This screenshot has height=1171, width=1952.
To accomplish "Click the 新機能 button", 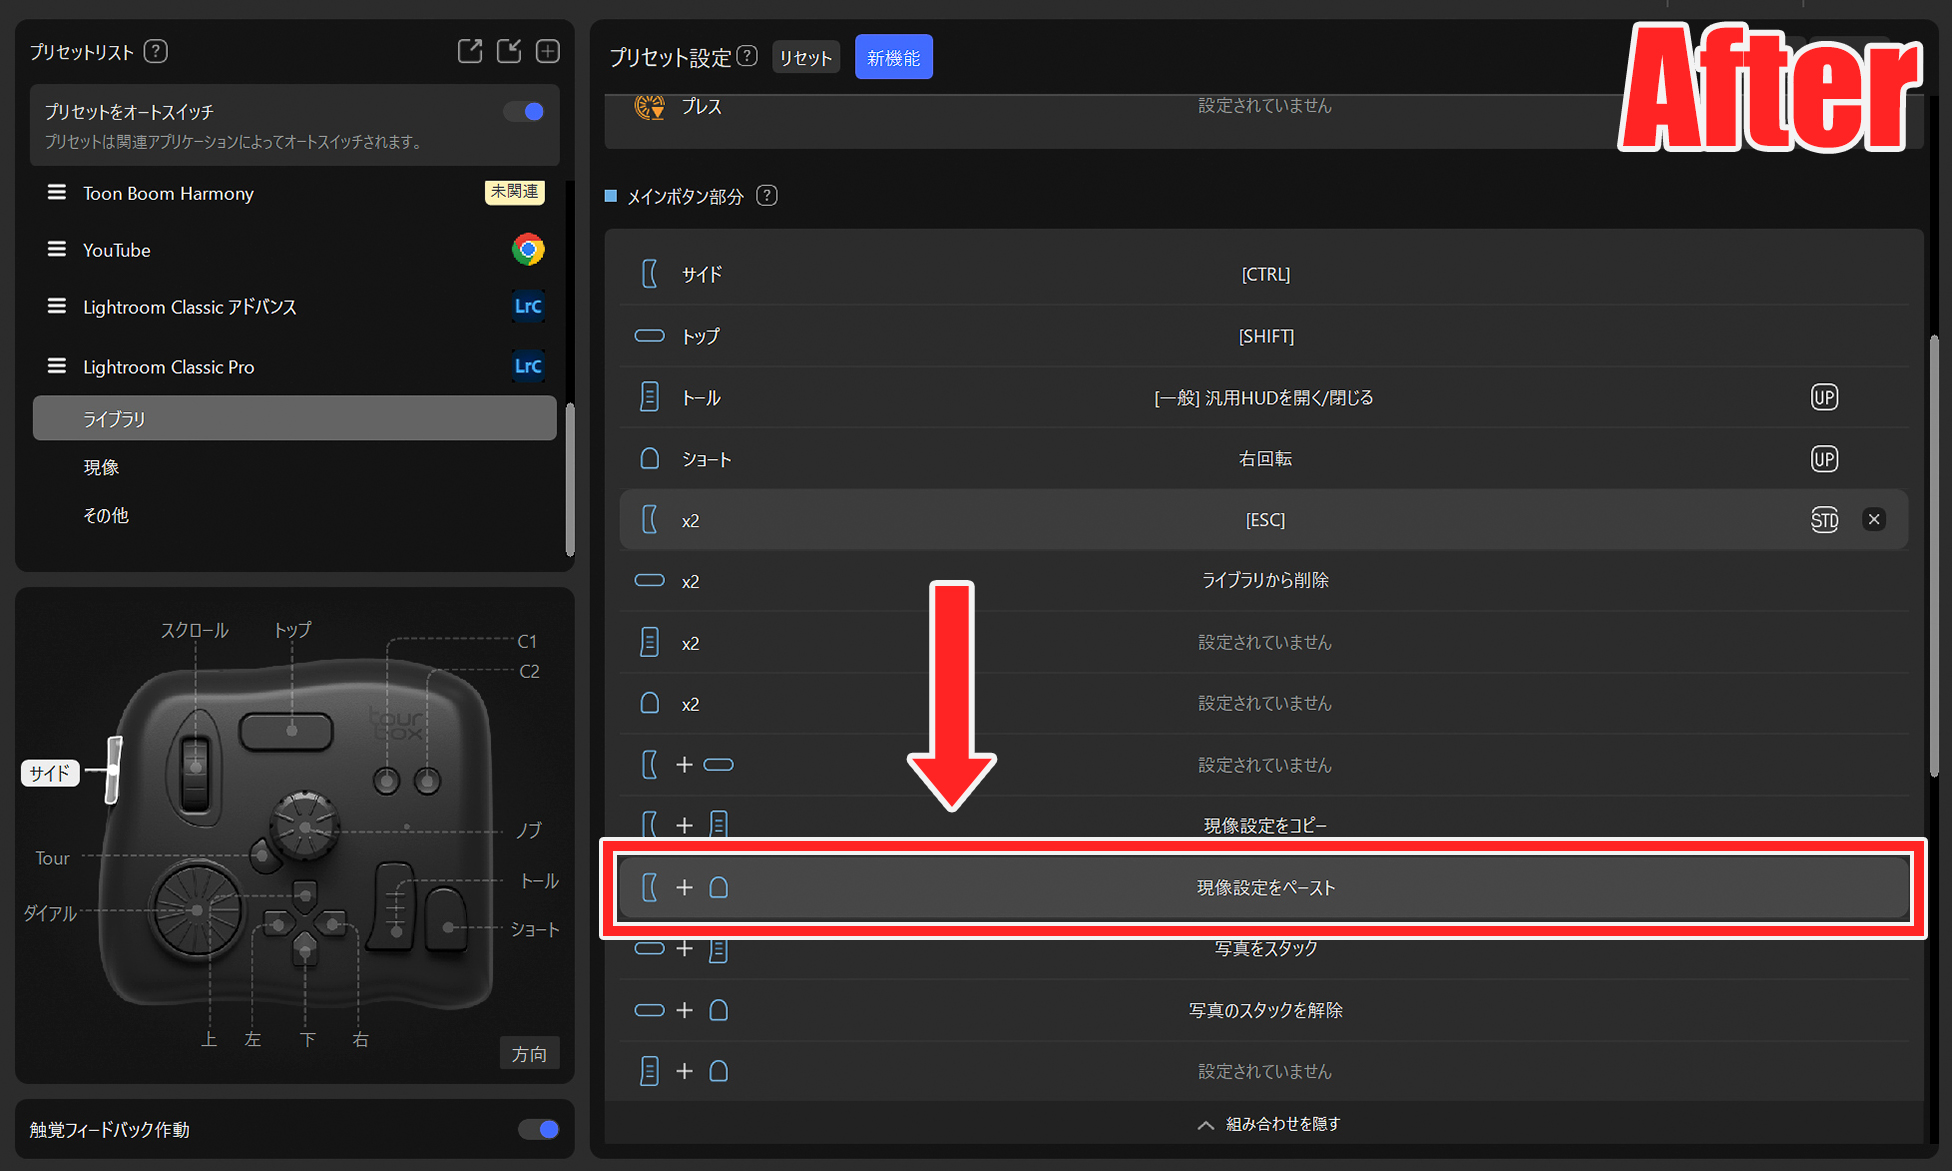I will [x=893, y=58].
